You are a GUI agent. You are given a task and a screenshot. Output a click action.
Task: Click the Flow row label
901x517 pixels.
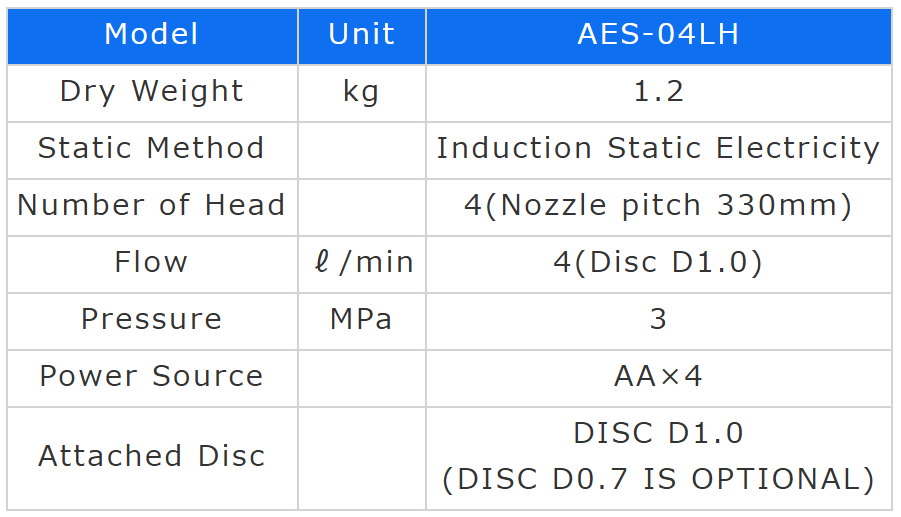pyautogui.click(x=152, y=263)
